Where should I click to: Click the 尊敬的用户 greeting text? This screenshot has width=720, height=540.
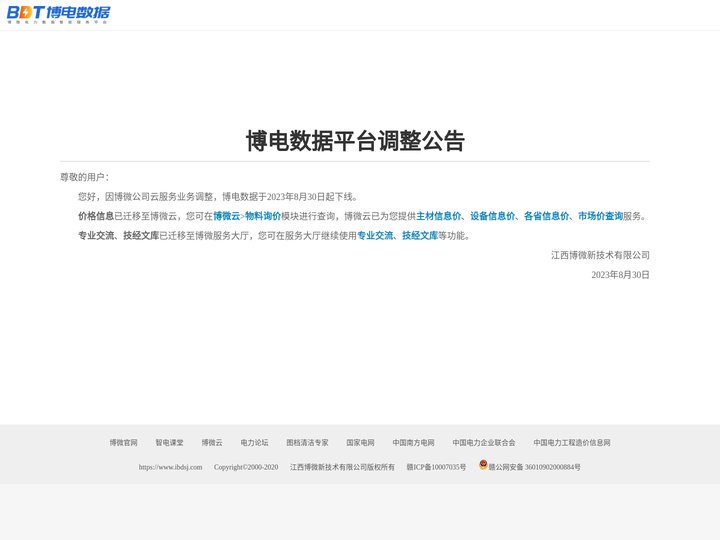tap(84, 177)
